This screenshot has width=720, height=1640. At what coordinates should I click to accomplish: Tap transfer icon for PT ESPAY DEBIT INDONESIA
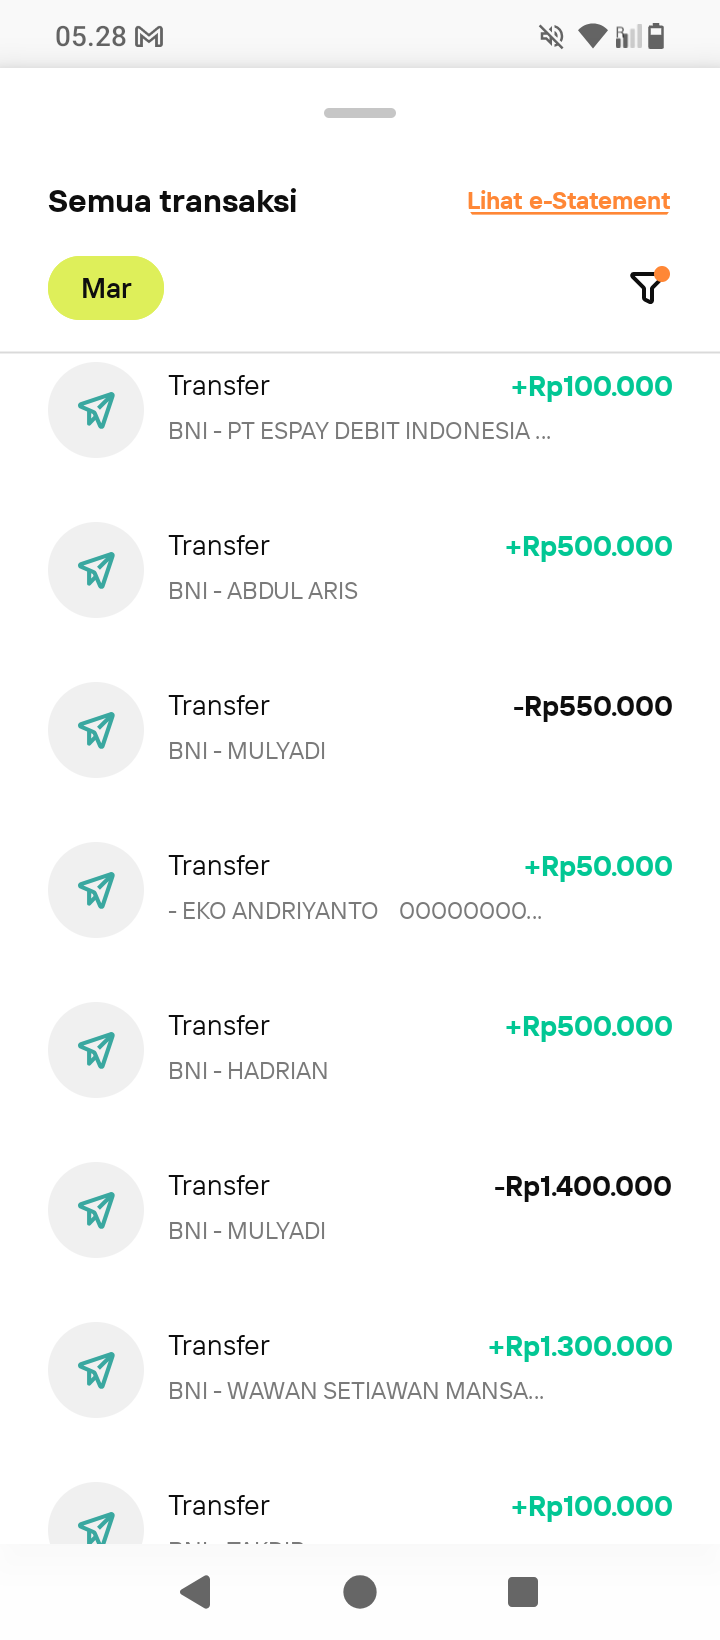96,410
